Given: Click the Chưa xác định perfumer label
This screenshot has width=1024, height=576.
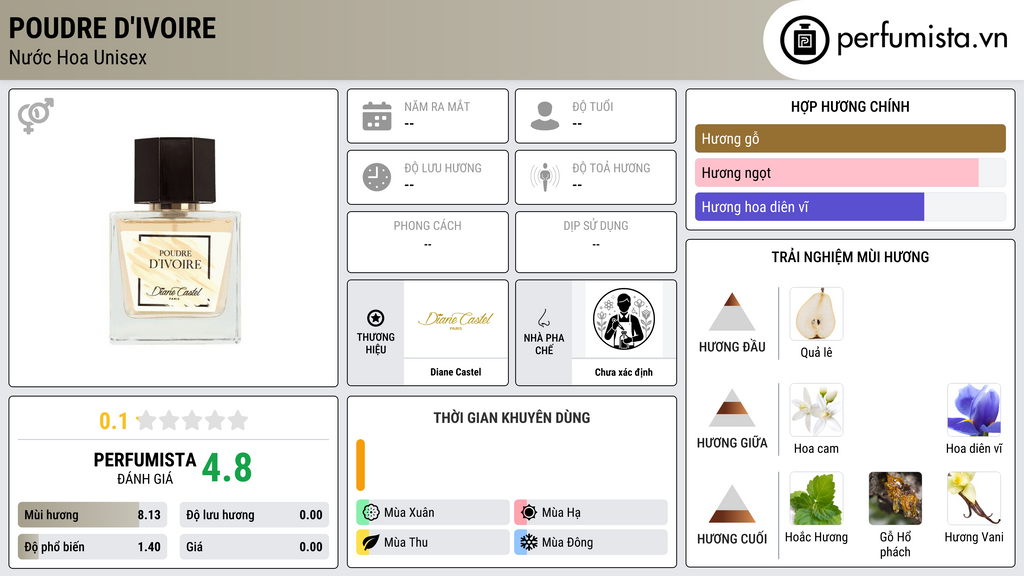Looking at the screenshot, I should click(x=624, y=372).
